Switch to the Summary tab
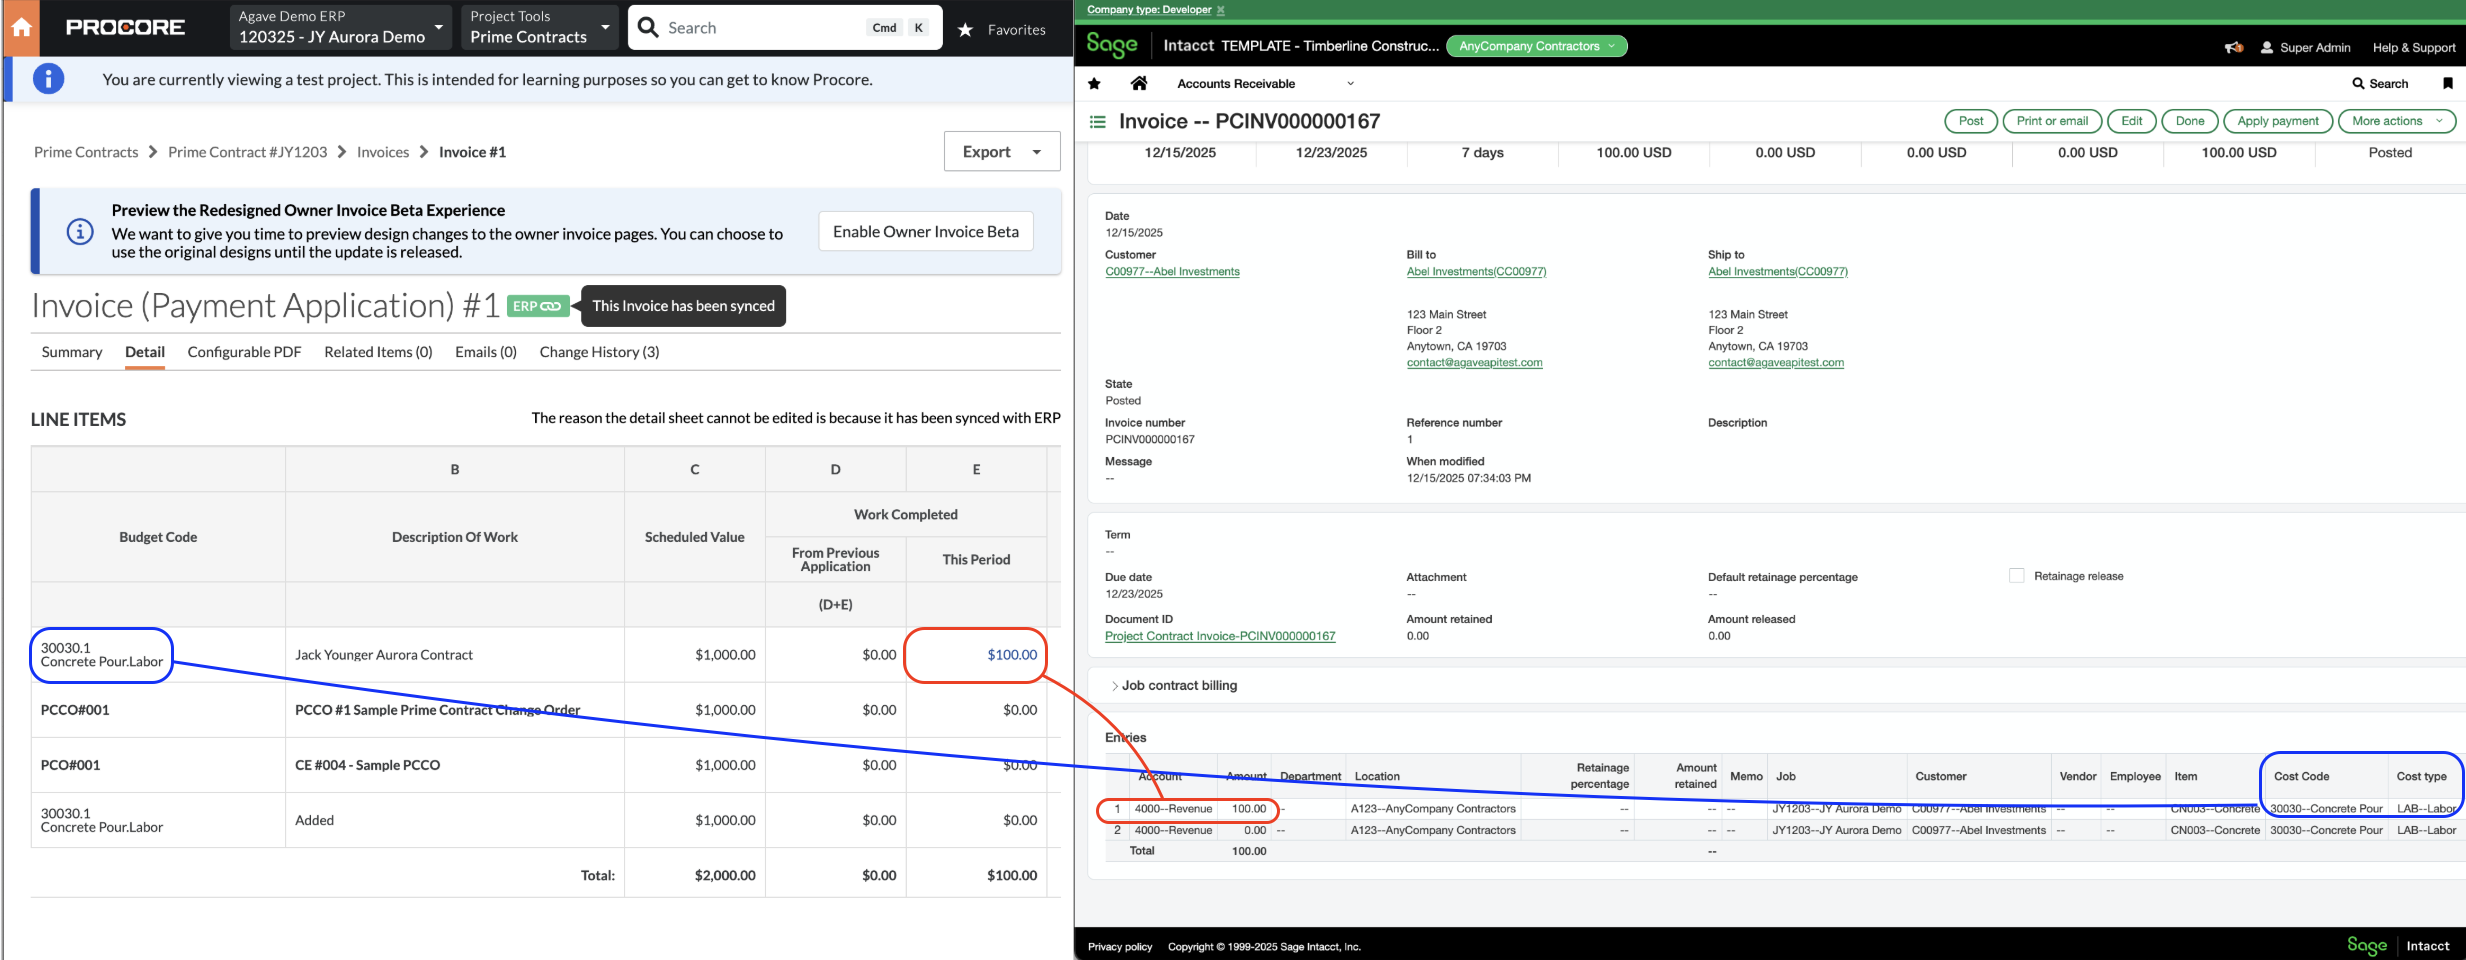2466x960 pixels. click(x=71, y=352)
